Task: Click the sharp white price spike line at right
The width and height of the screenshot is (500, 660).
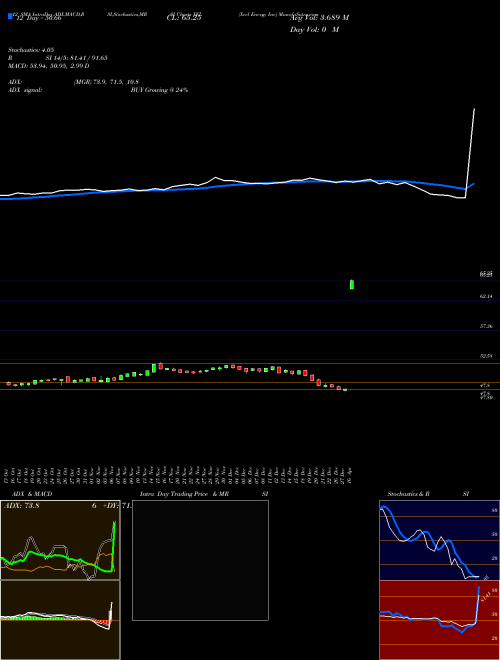Action: (x=470, y=153)
